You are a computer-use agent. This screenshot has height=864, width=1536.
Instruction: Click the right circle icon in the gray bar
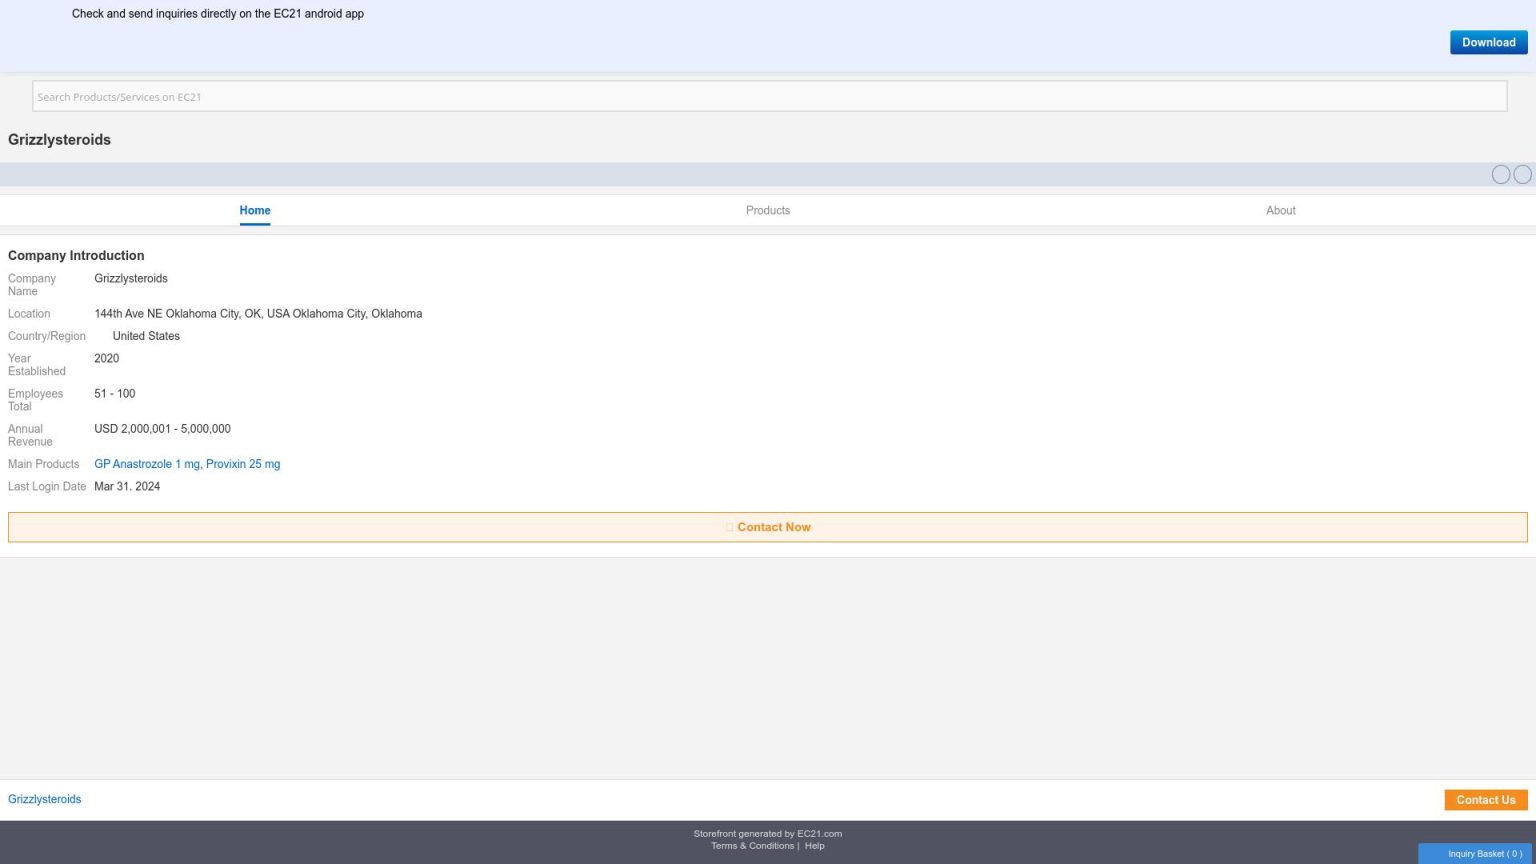(x=1522, y=175)
